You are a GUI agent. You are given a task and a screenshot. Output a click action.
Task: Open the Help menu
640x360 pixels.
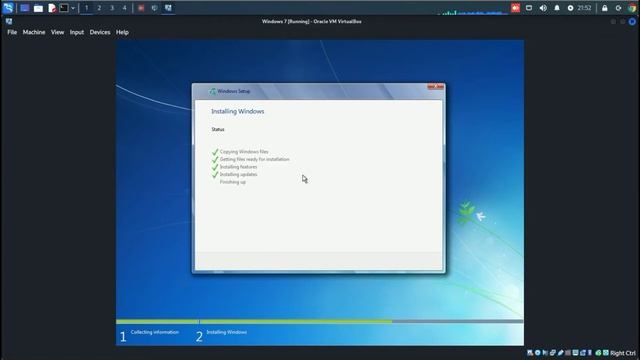122,32
